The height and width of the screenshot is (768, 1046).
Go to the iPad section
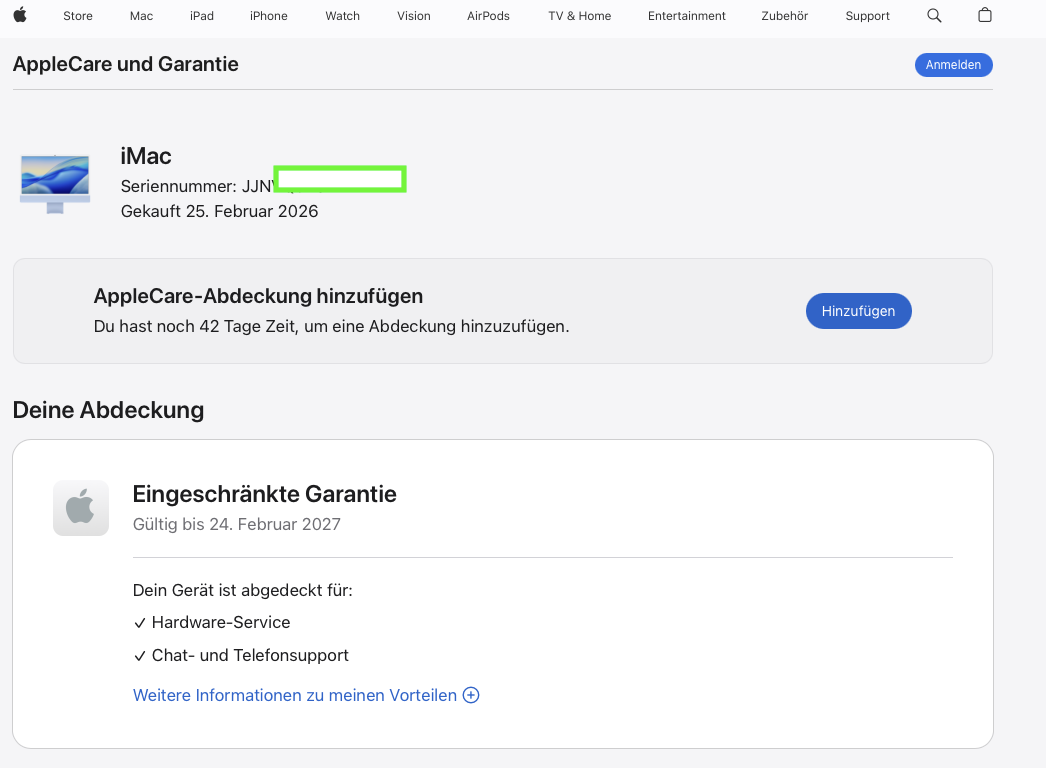201,16
